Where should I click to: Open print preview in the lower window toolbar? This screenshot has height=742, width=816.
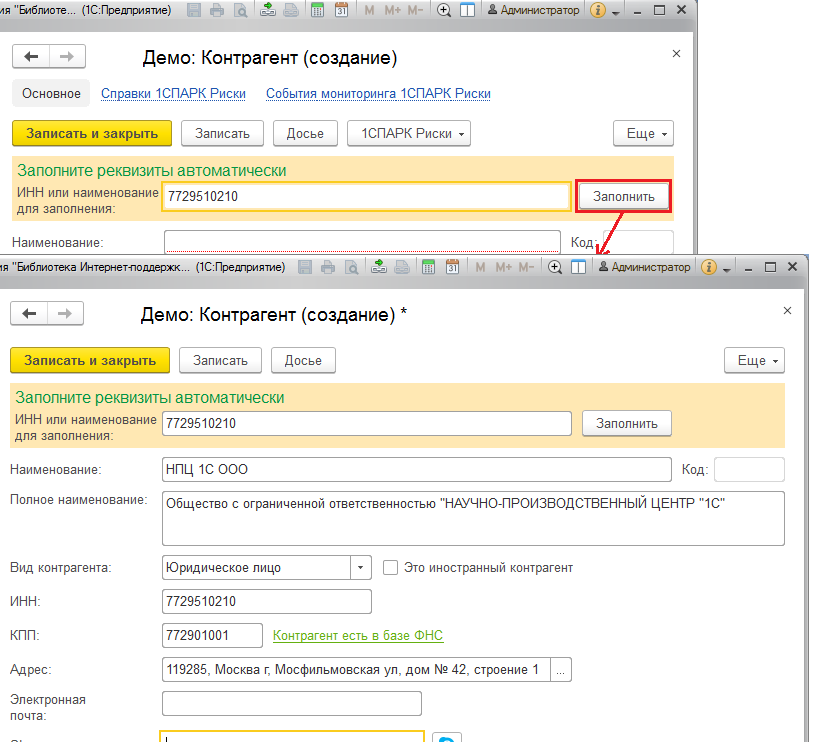coord(352,267)
